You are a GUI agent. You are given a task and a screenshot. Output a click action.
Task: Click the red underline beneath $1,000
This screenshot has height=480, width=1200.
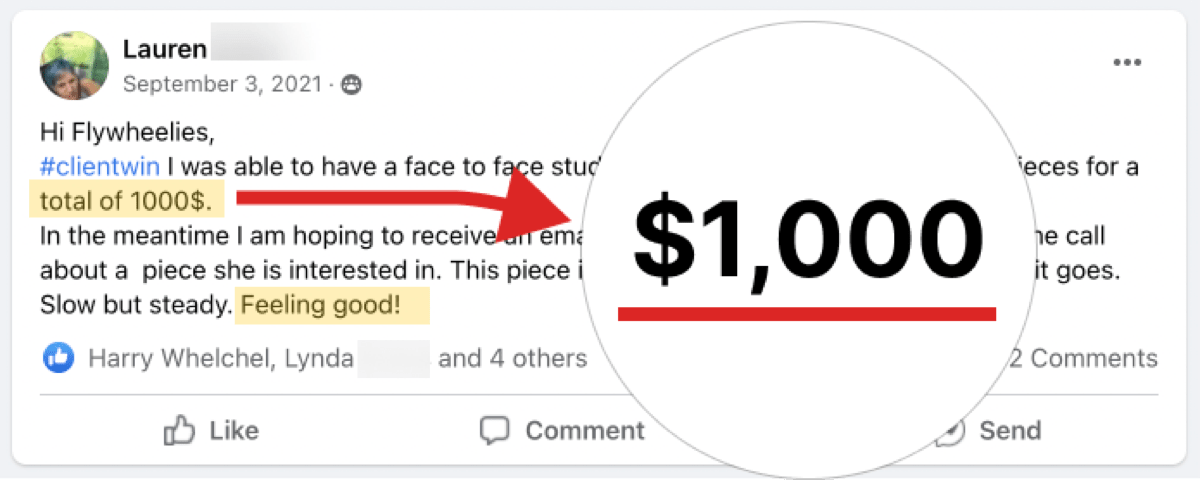tap(806, 314)
